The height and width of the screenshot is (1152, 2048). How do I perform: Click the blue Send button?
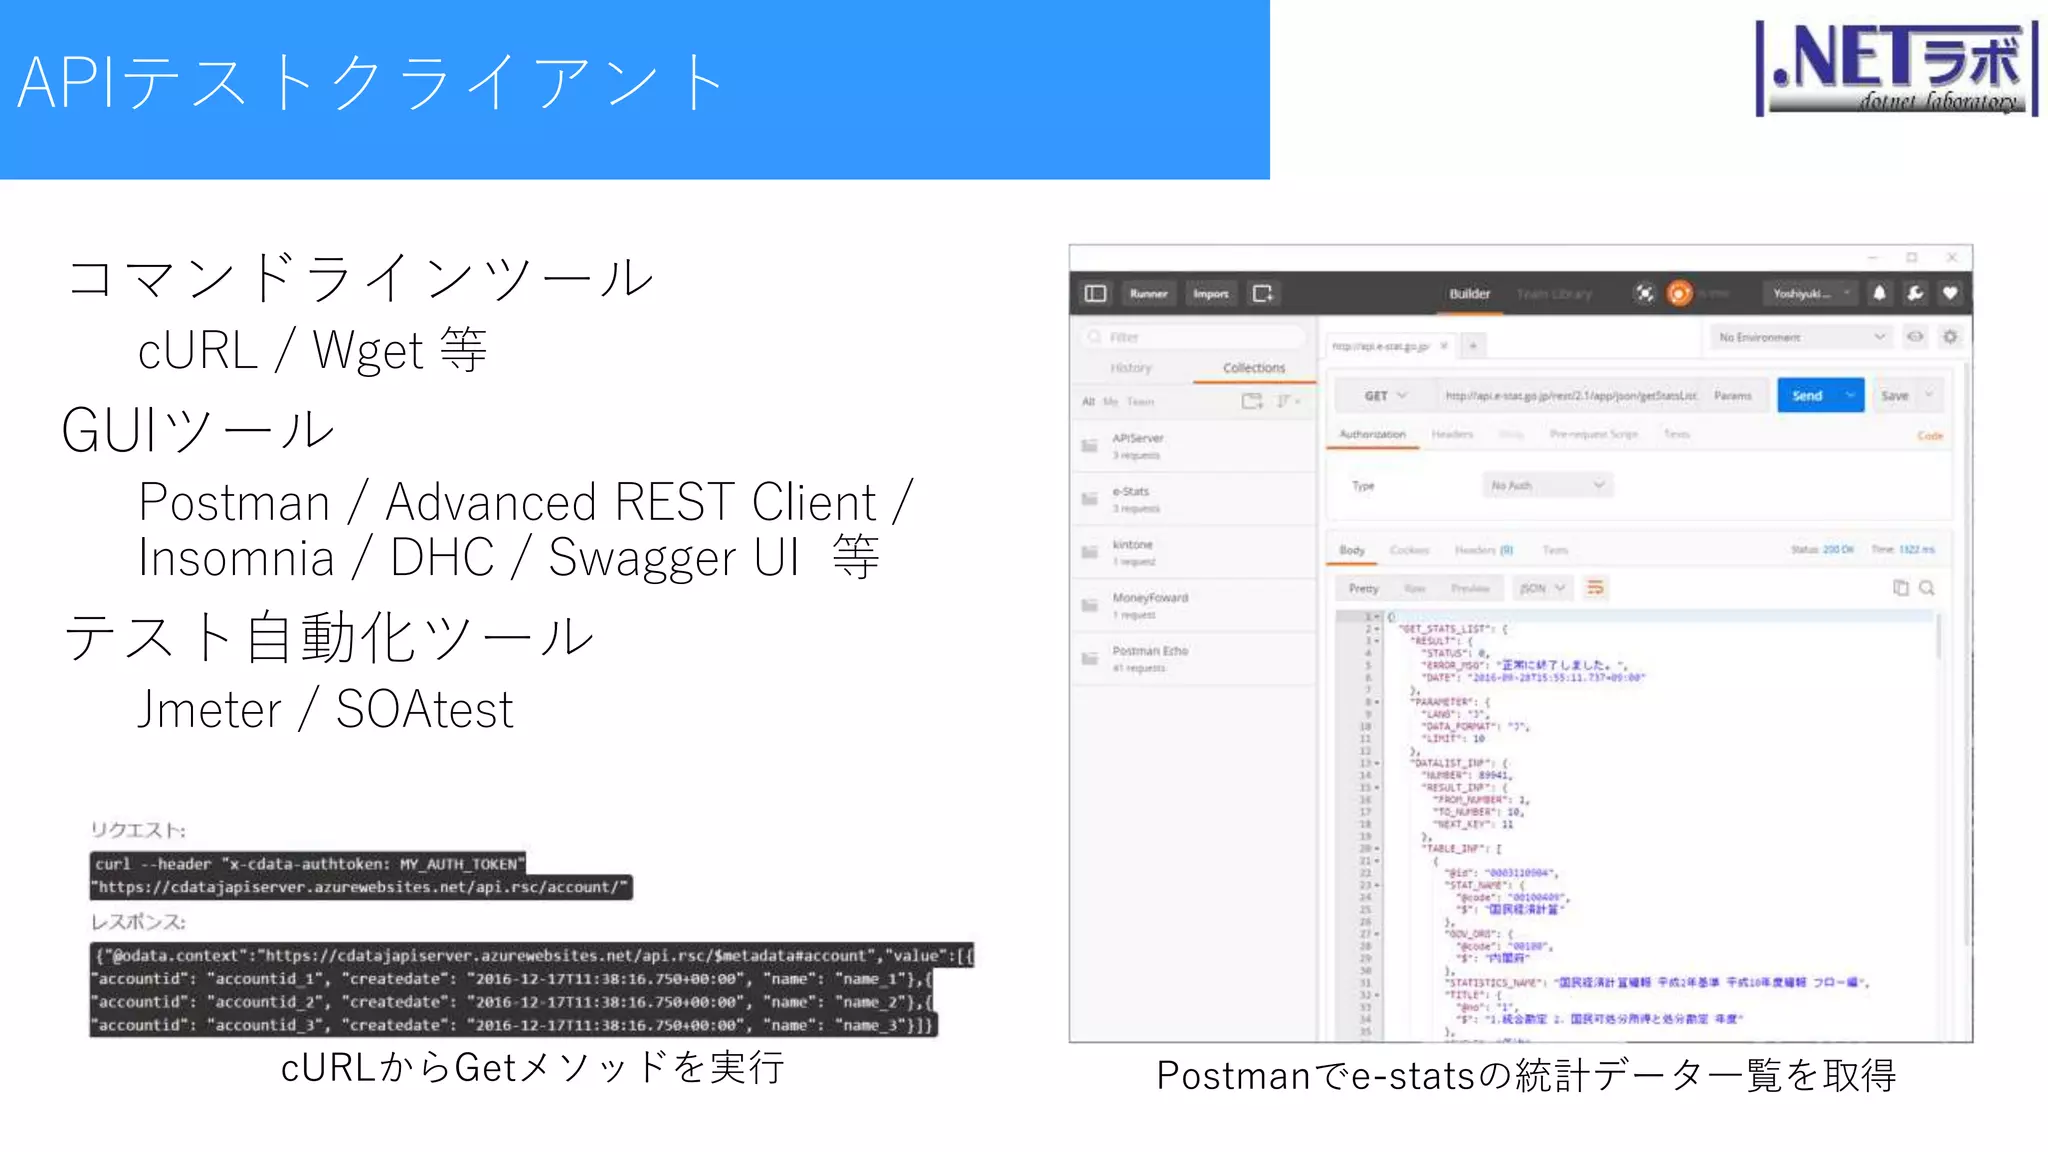pyautogui.click(x=1807, y=396)
